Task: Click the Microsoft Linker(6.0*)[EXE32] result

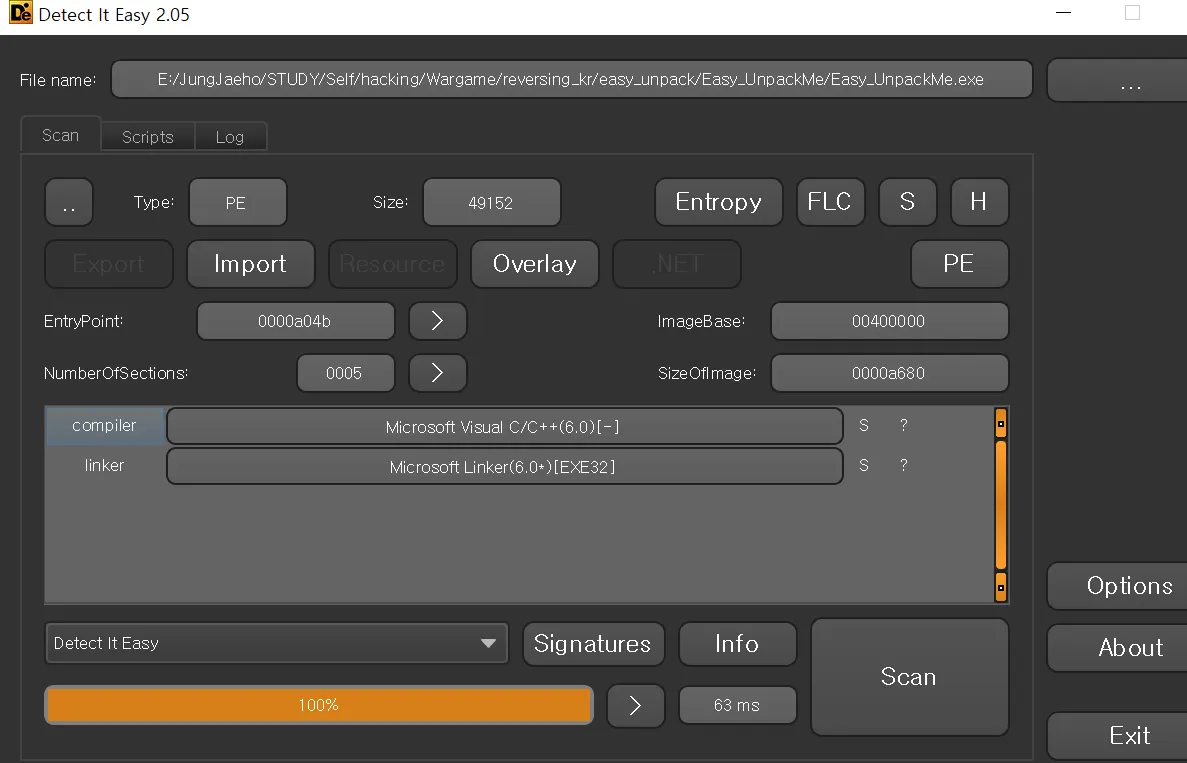Action: 504,467
